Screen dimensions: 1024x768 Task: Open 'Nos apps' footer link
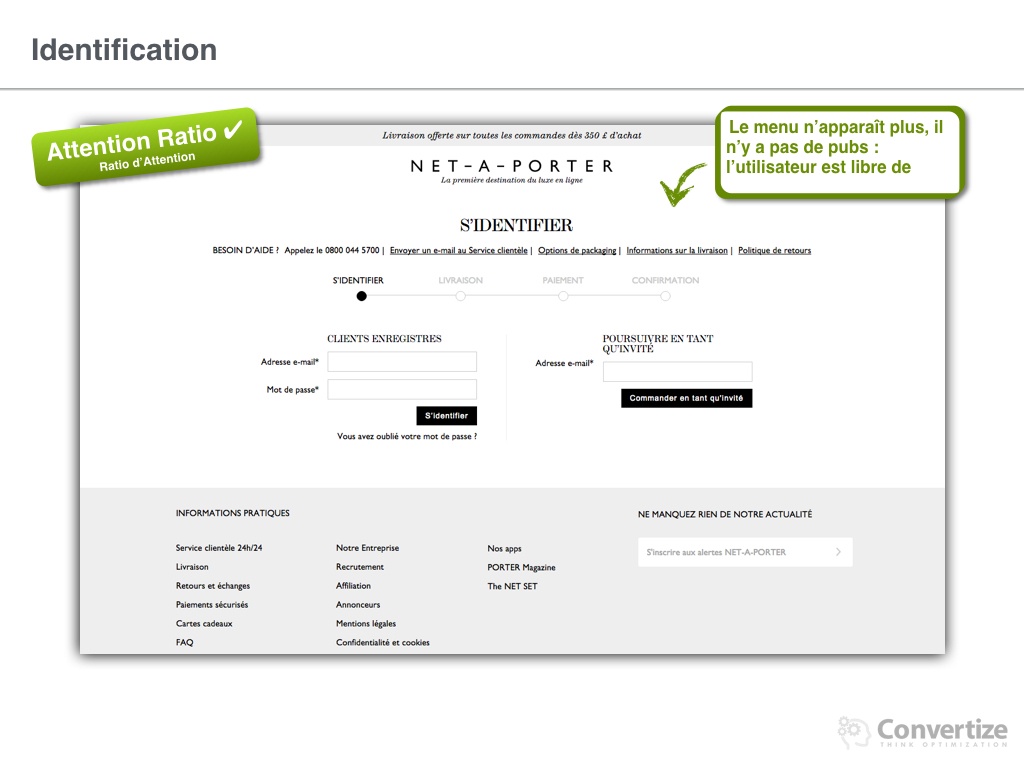pyautogui.click(x=504, y=549)
